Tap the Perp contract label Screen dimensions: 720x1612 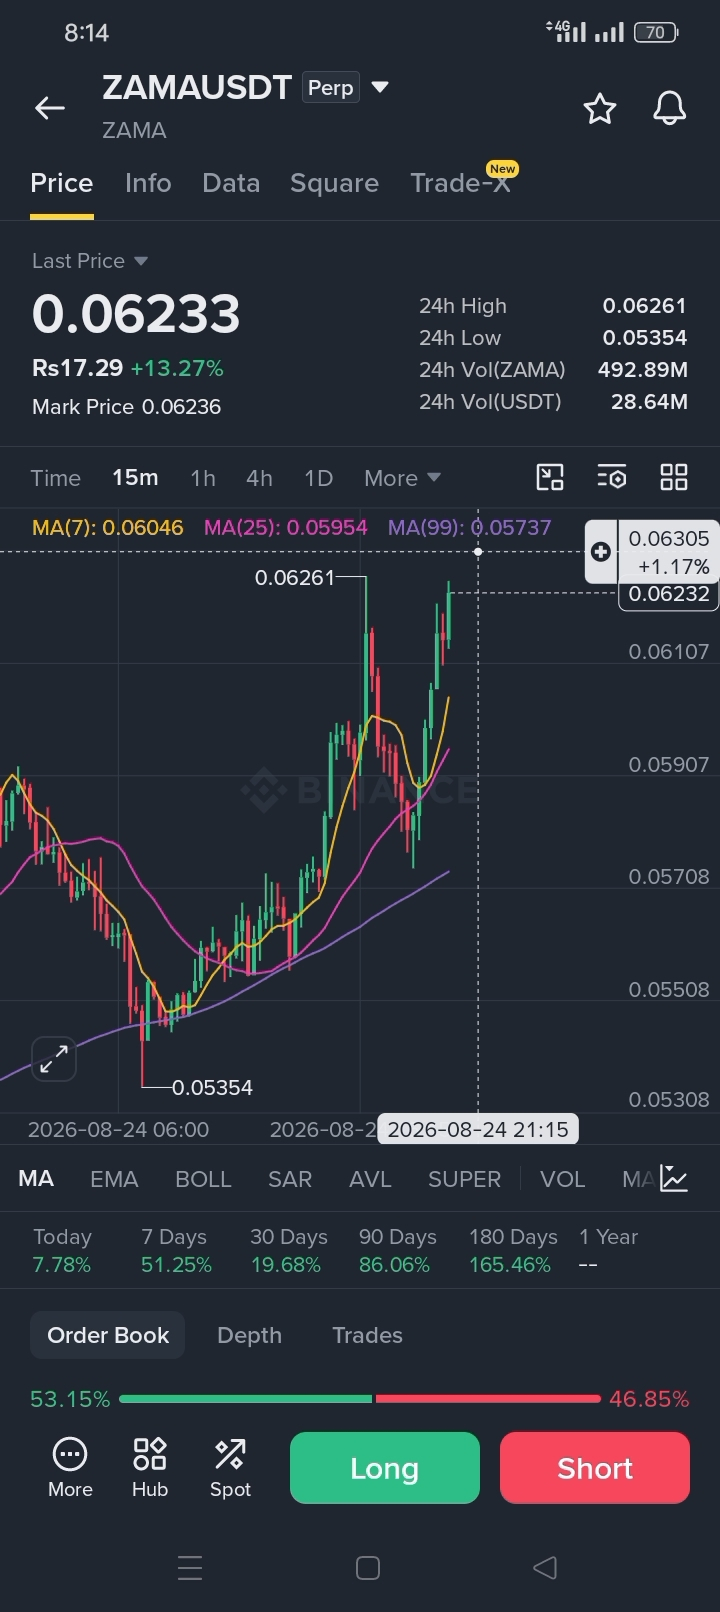click(330, 88)
